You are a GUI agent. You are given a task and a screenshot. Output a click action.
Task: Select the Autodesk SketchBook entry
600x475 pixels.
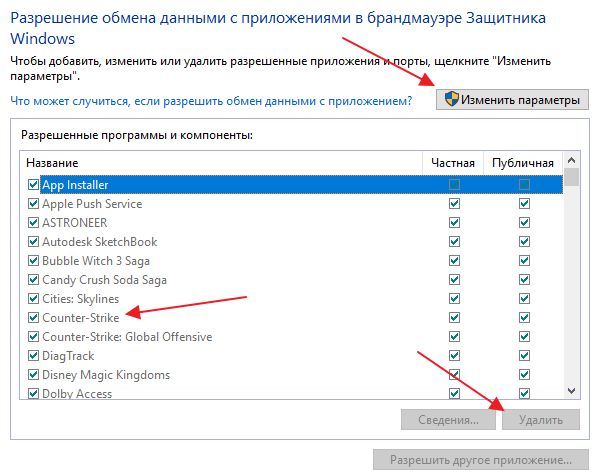[x=99, y=242]
